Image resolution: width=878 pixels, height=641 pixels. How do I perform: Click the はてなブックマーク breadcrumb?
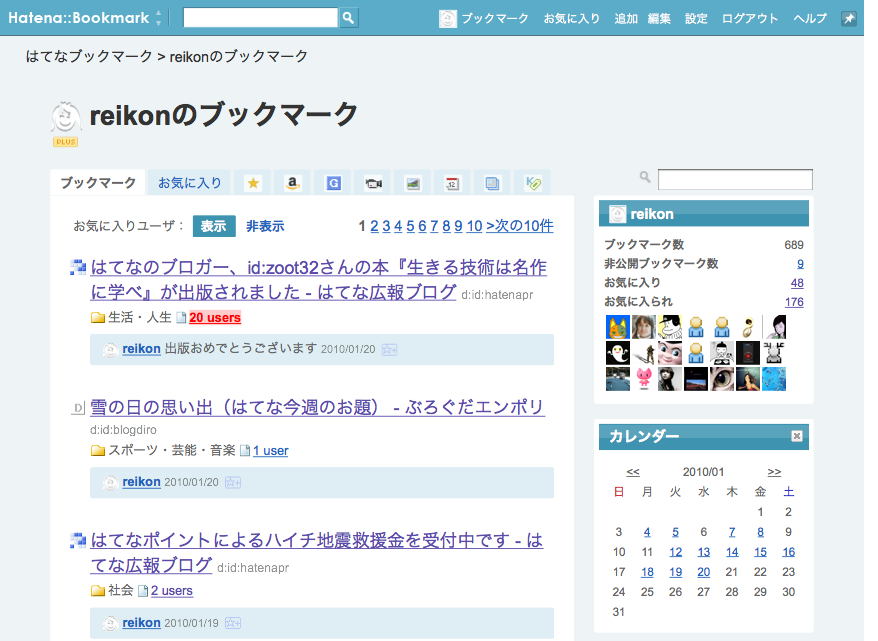coord(89,57)
